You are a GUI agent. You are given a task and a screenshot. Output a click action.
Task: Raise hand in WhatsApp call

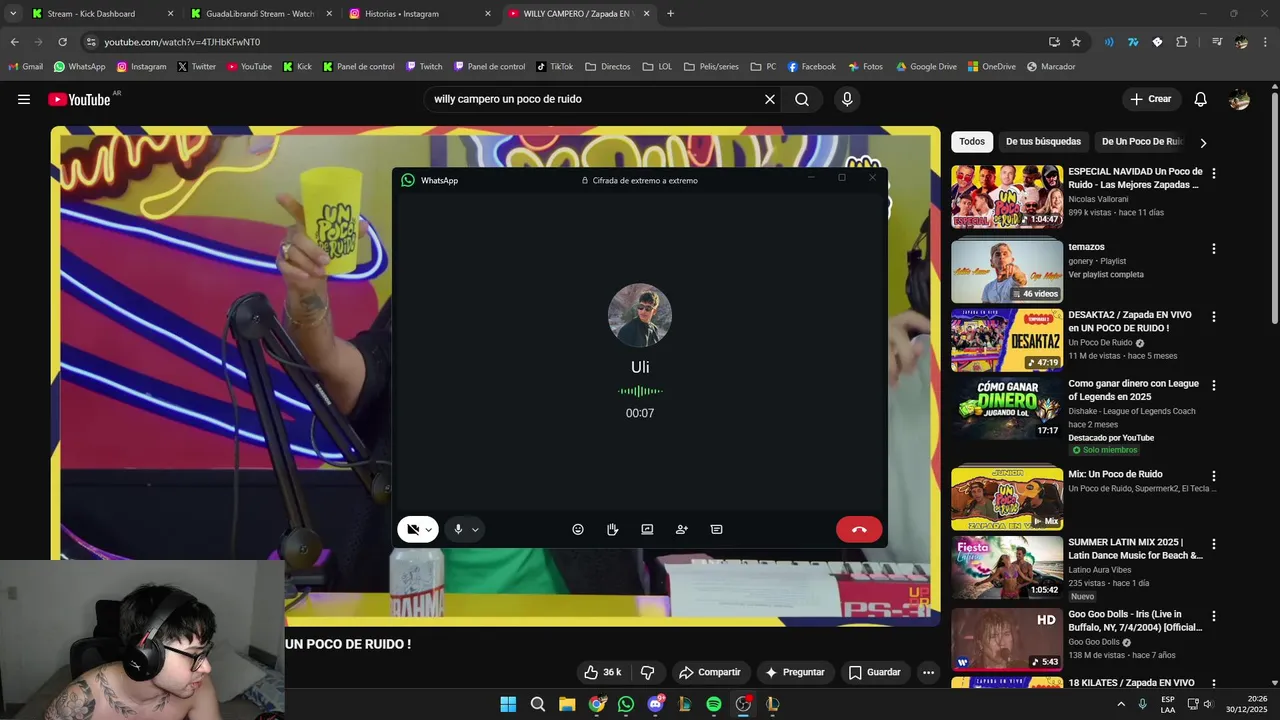pyautogui.click(x=612, y=529)
